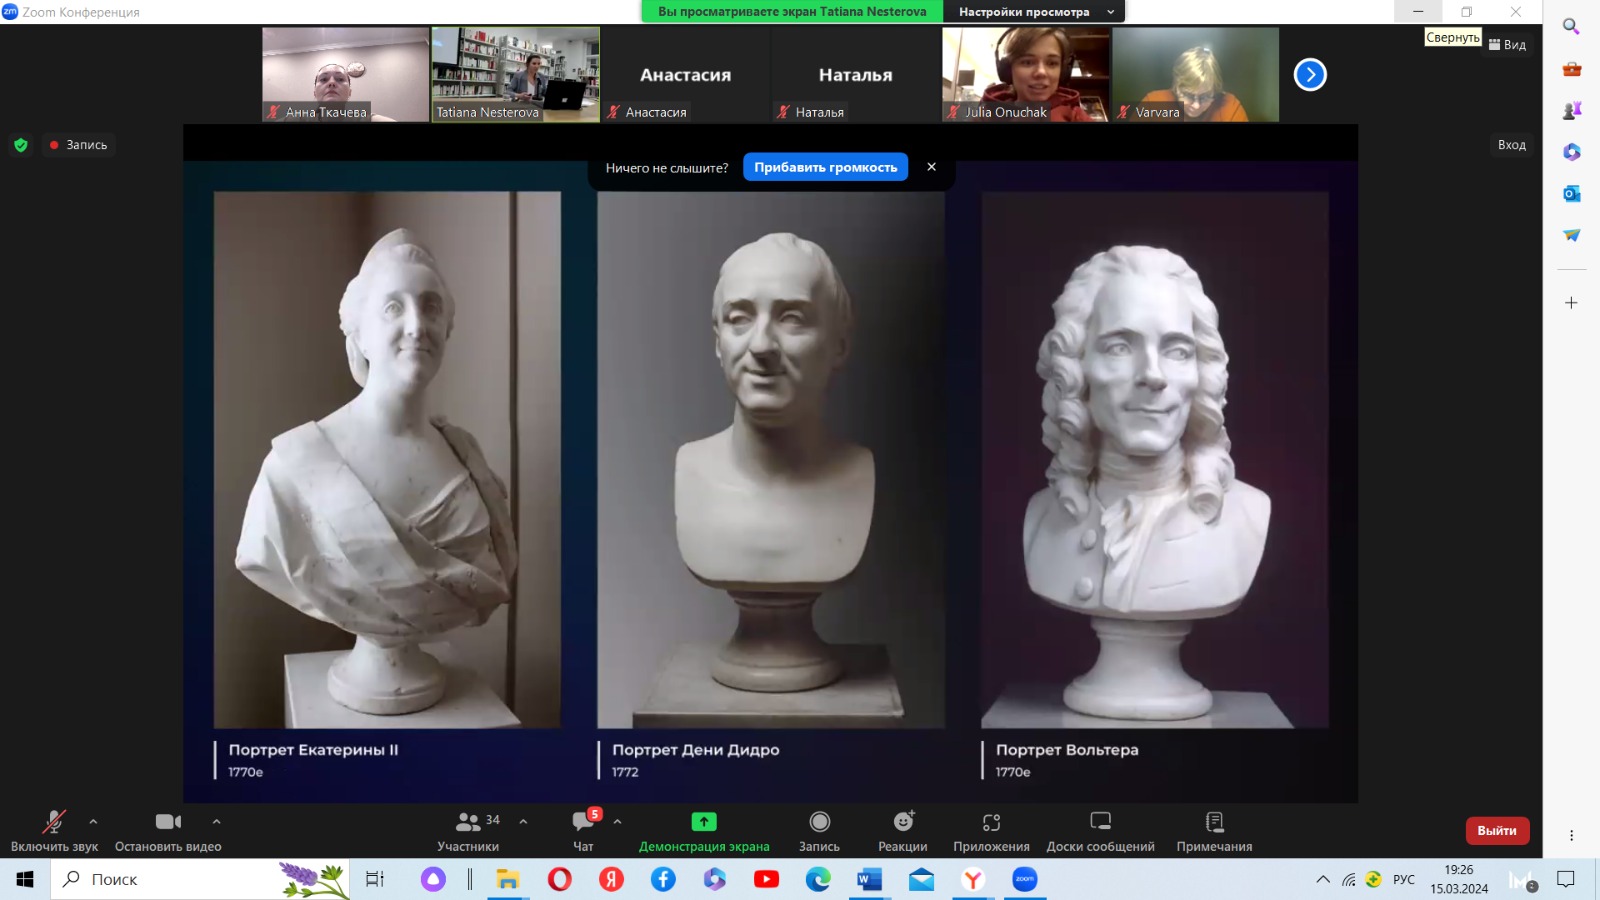1600x900 pixels.
Task: Expand audio options arrow next to microphone
Action: coord(93,821)
